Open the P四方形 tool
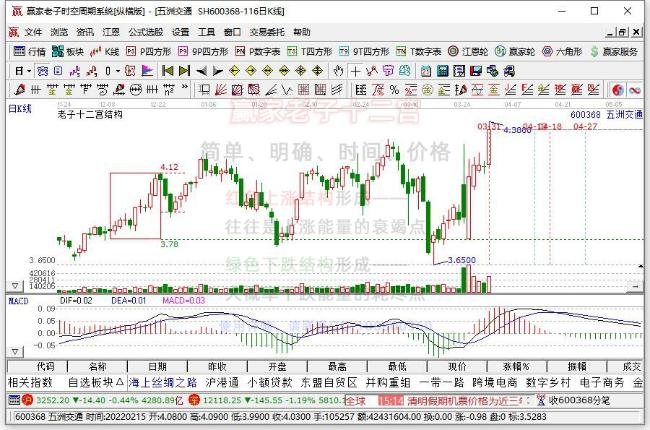 click(x=149, y=51)
